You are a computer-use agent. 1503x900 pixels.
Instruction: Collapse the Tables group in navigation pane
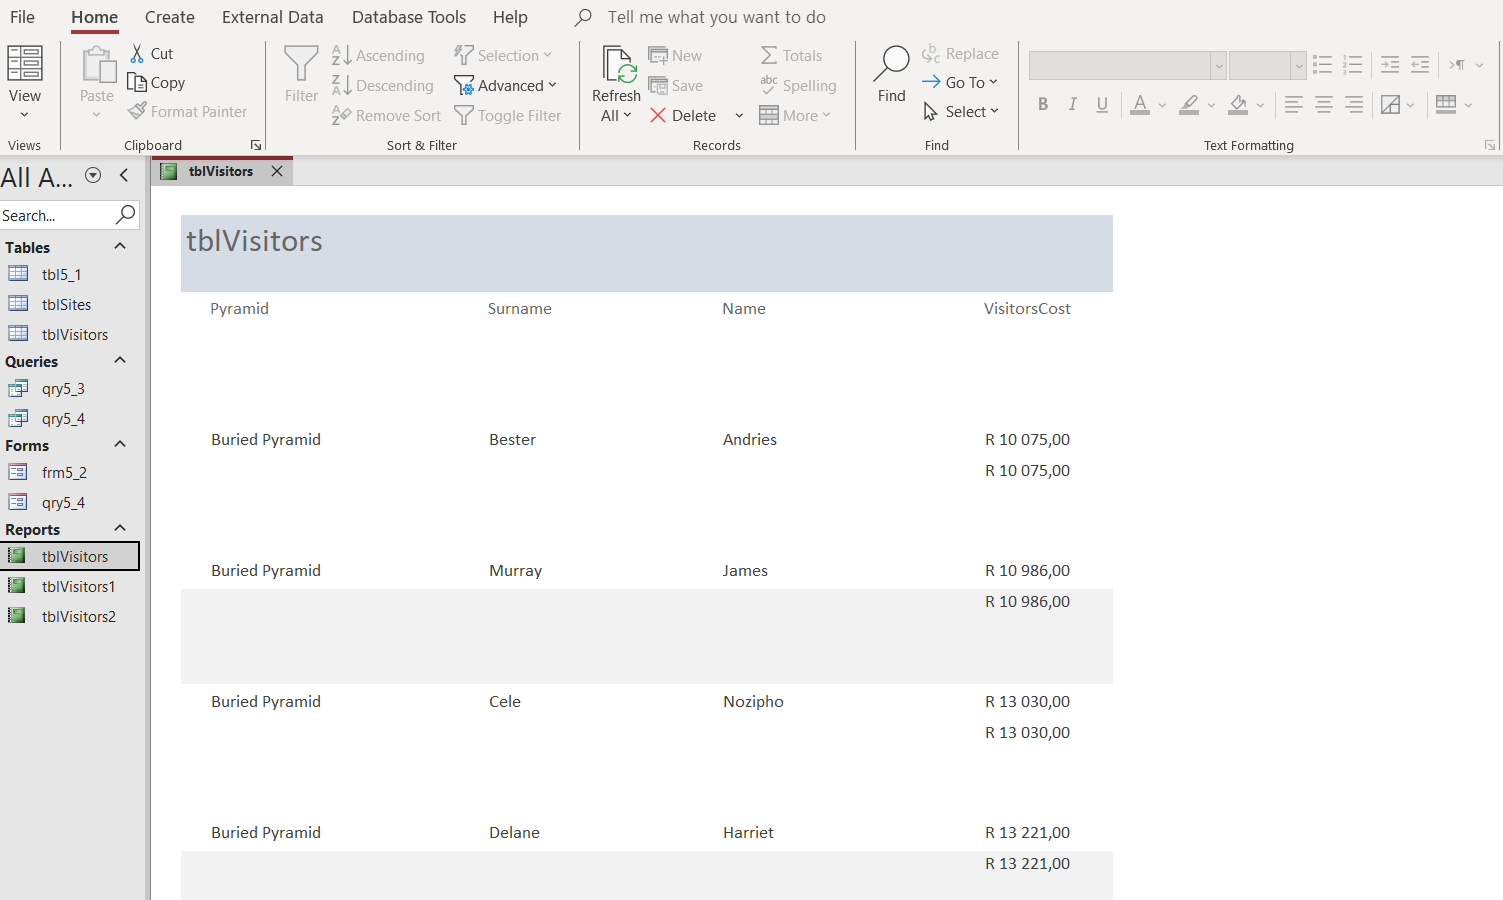pyautogui.click(x=120, y=247)
